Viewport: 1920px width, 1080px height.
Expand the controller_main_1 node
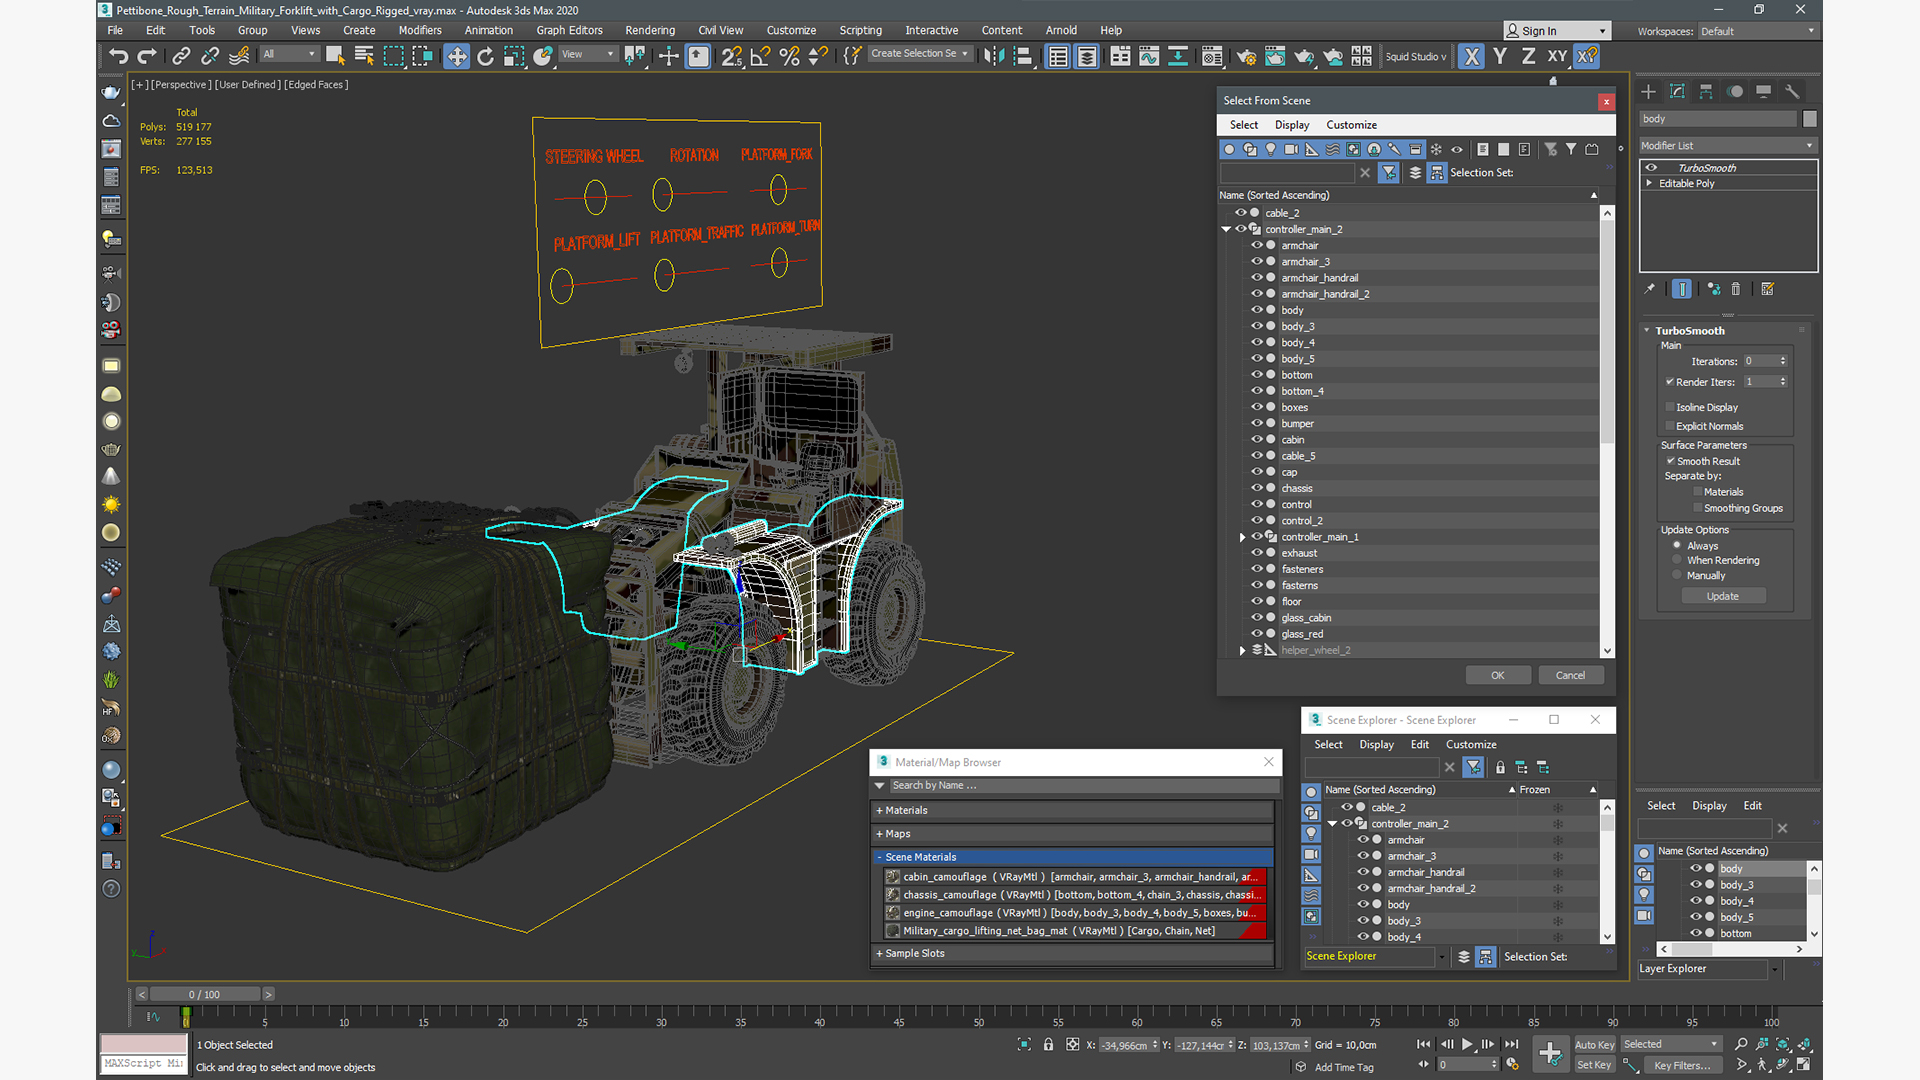pyautogui.click(x=1243, y=537)
